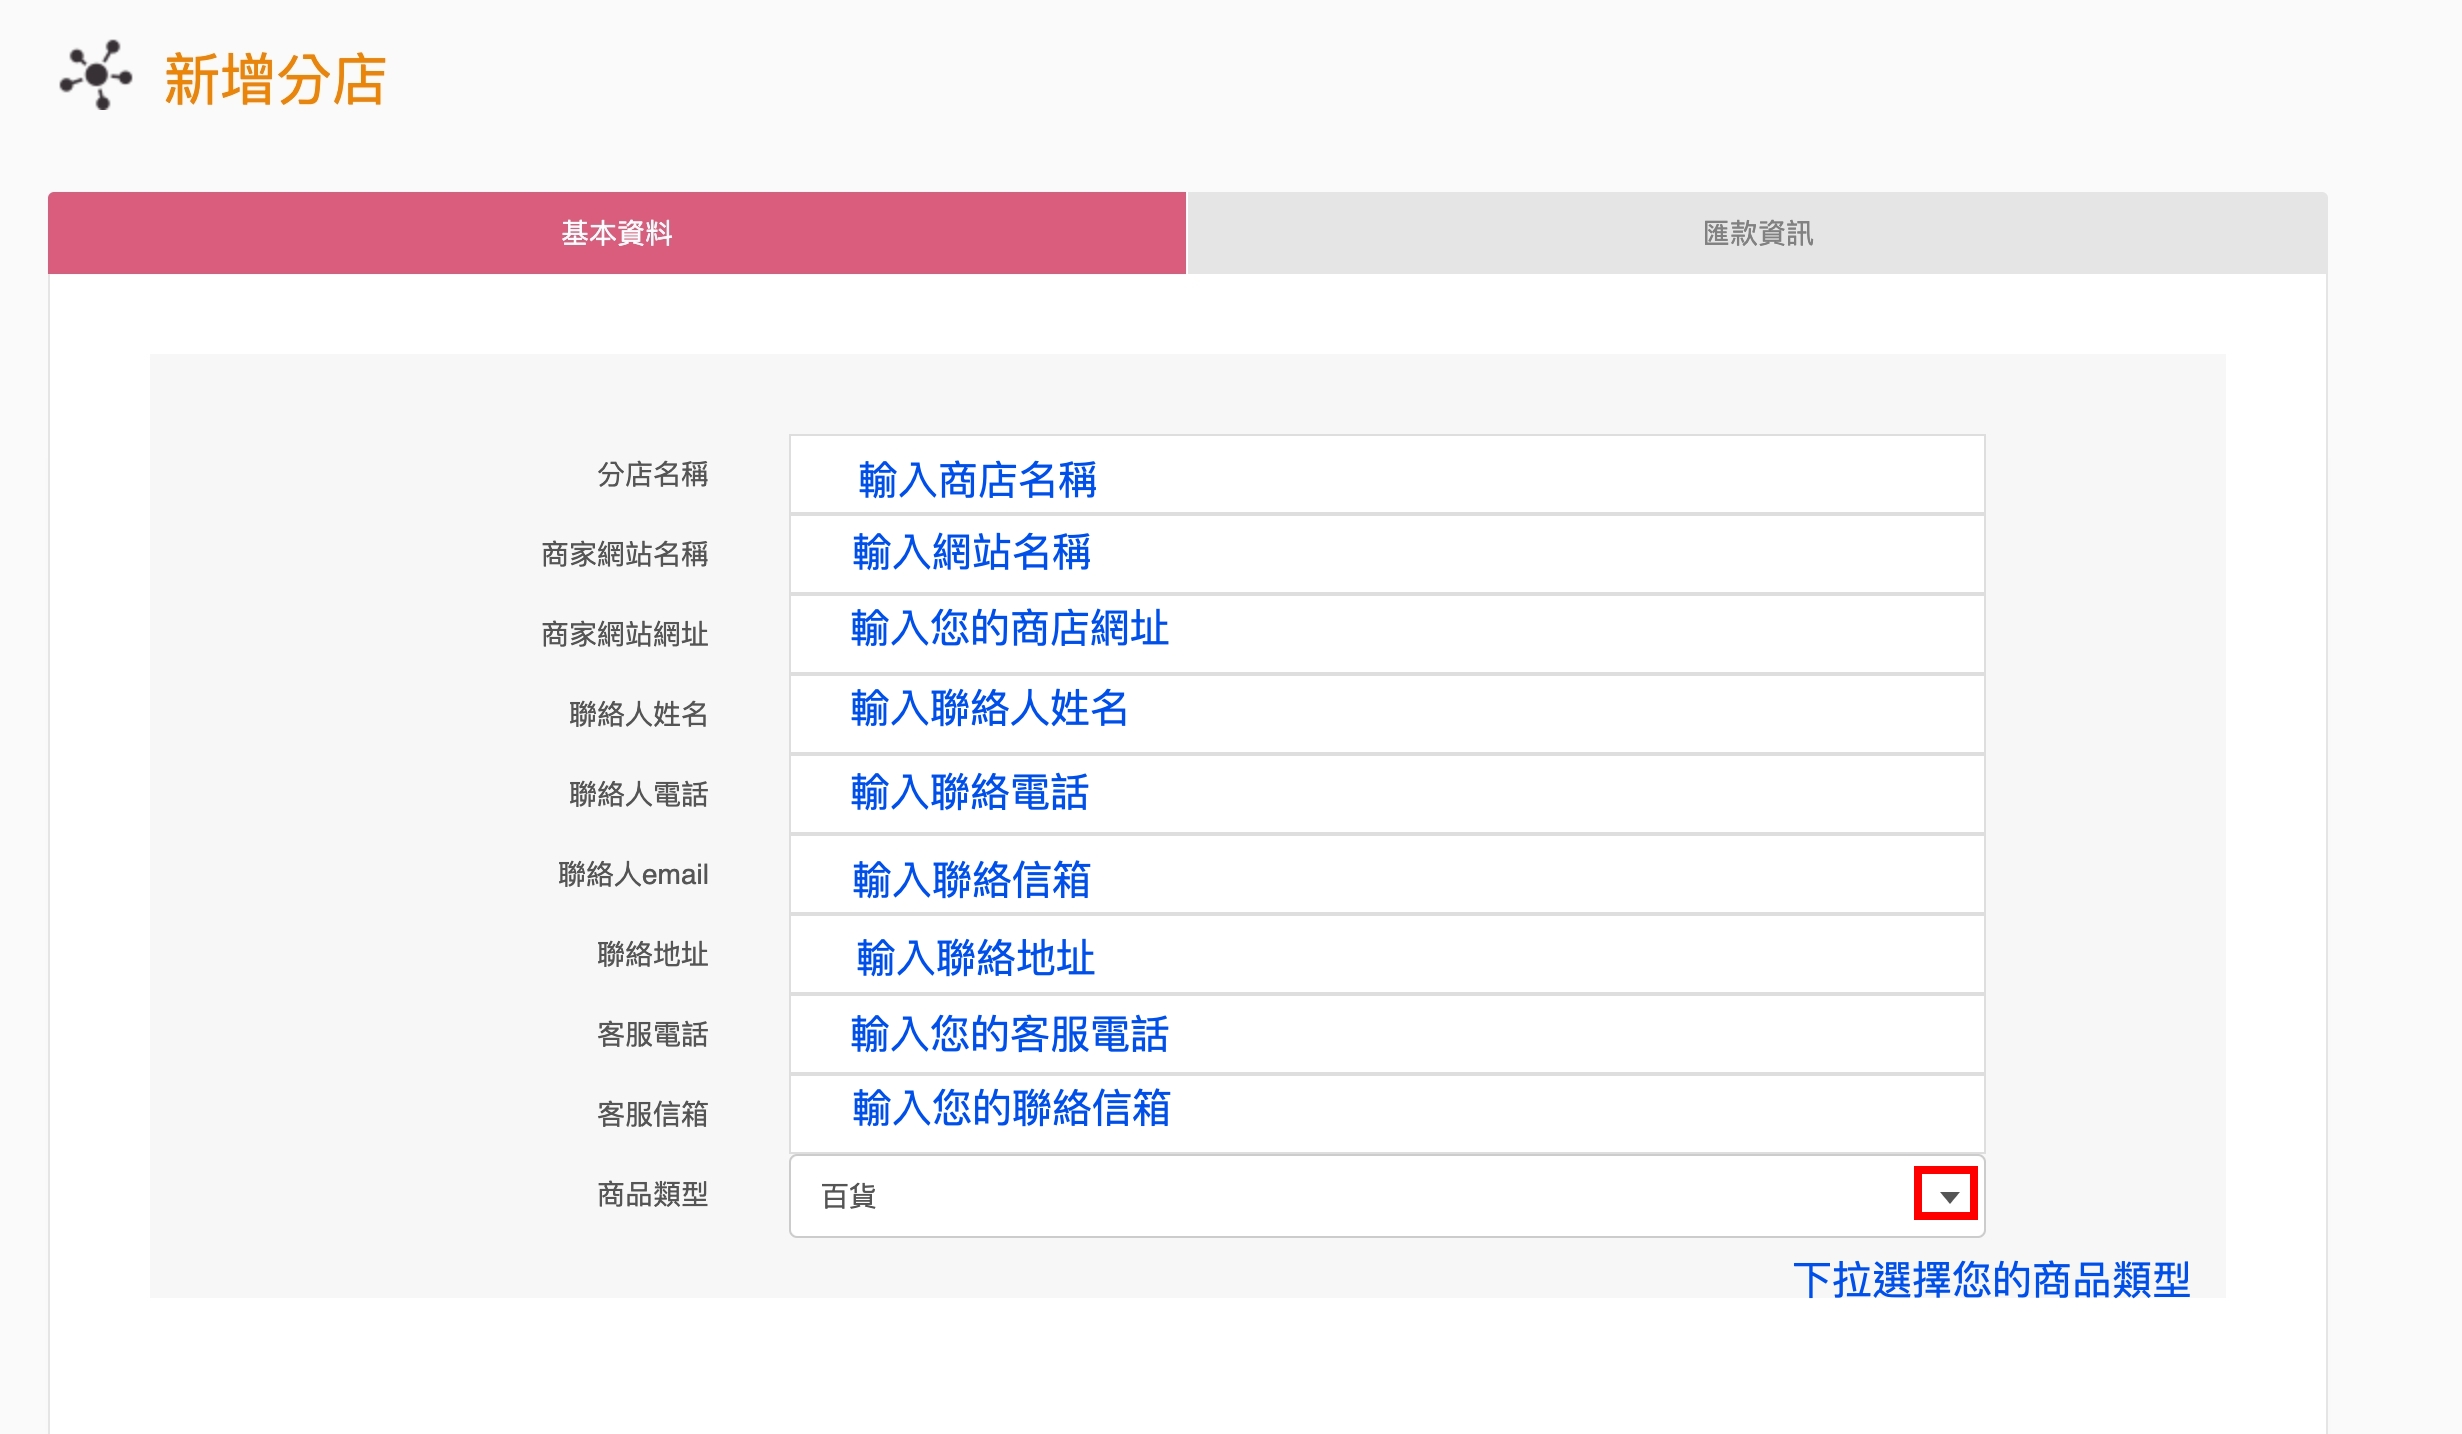Click the 新增分店 page title

click(x=275, y=79)
